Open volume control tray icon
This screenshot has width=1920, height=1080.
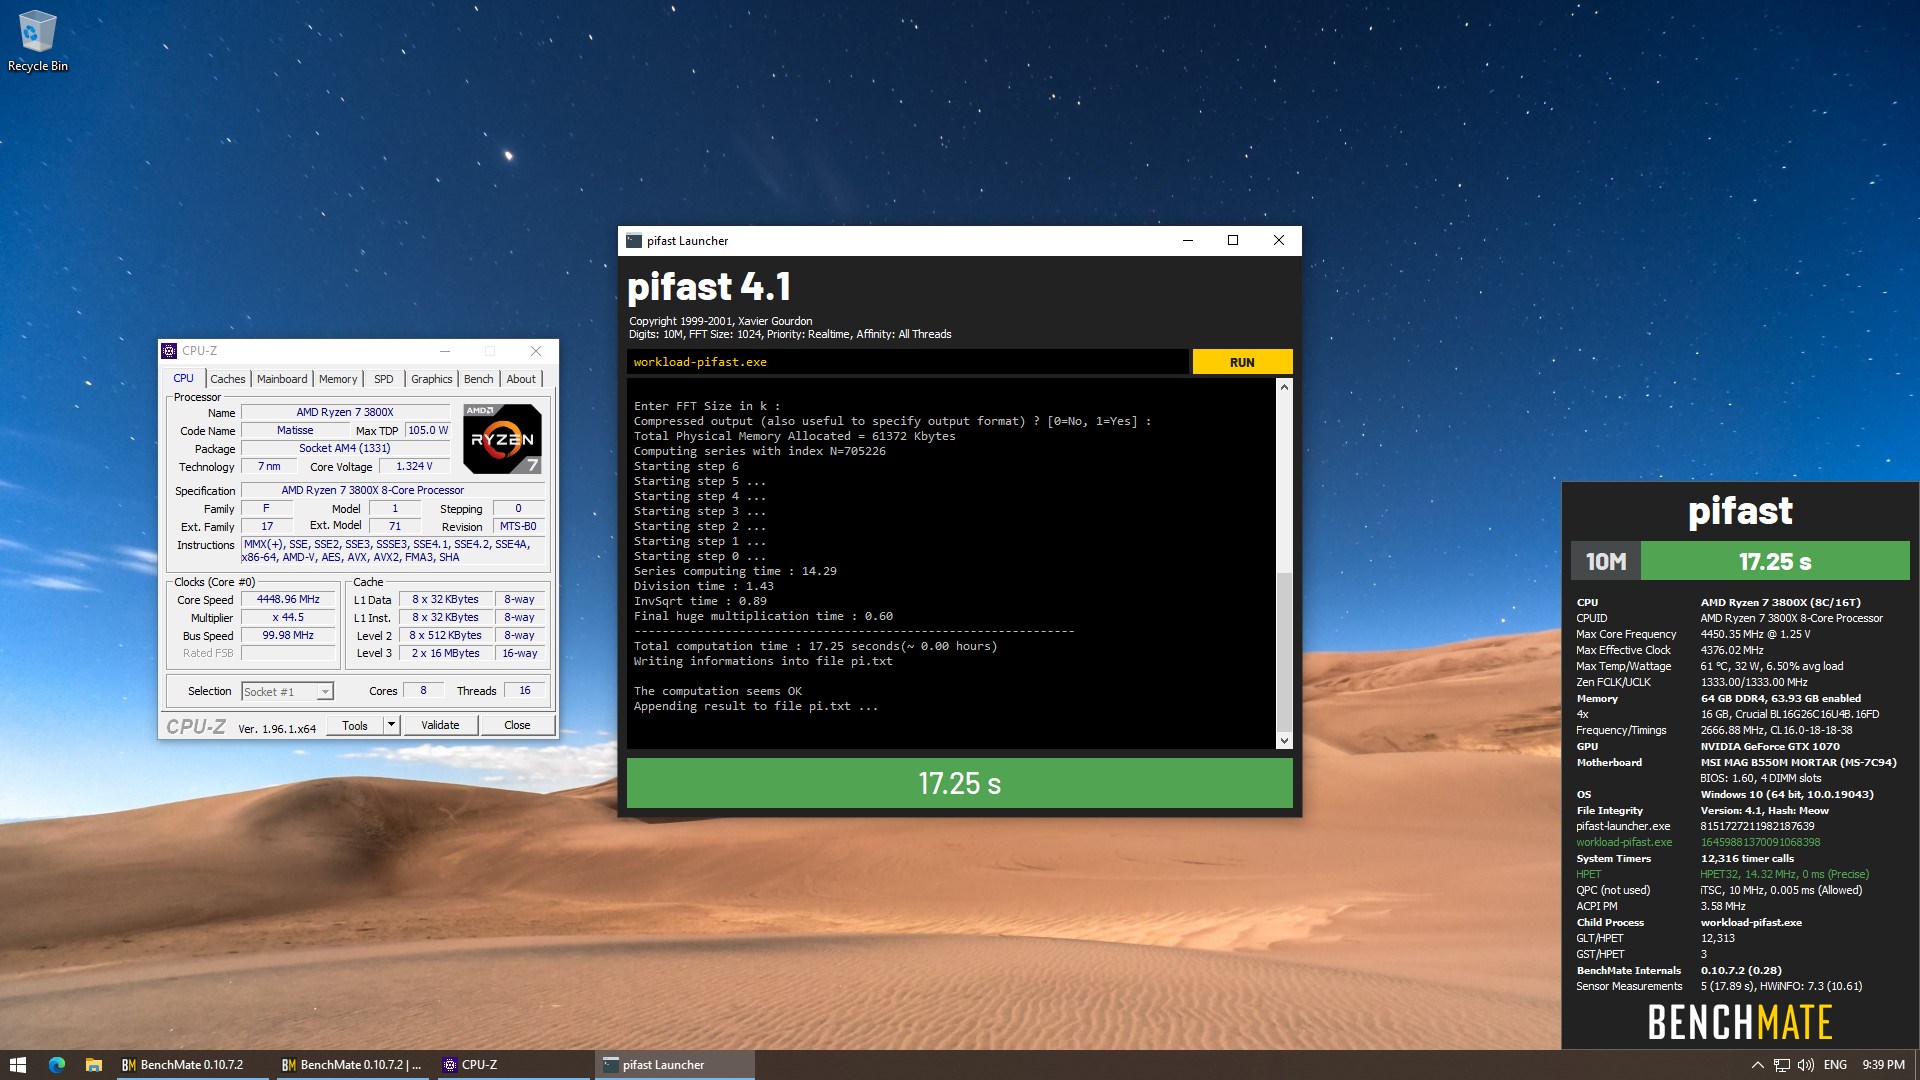pos(1805,1065)
